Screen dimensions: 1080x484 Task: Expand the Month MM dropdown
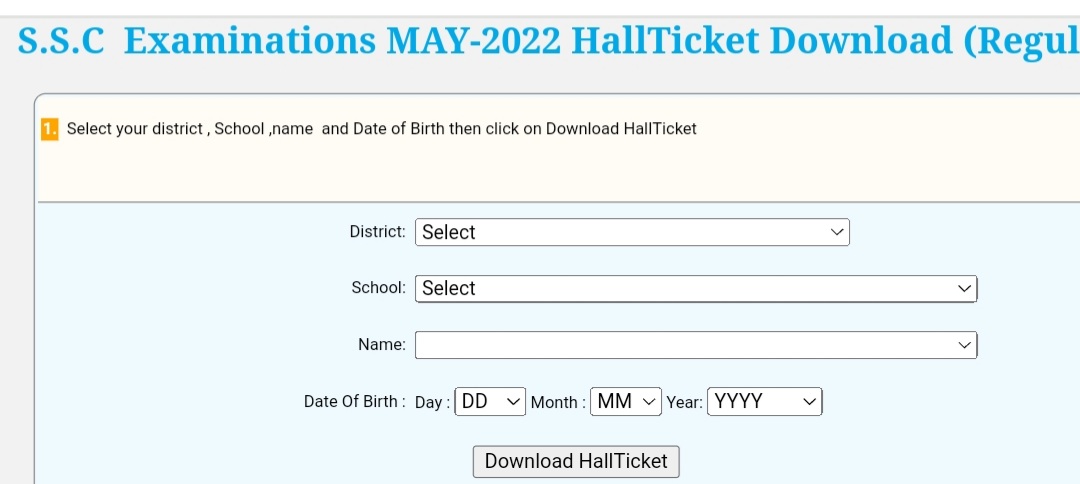(x=626, y=402)
